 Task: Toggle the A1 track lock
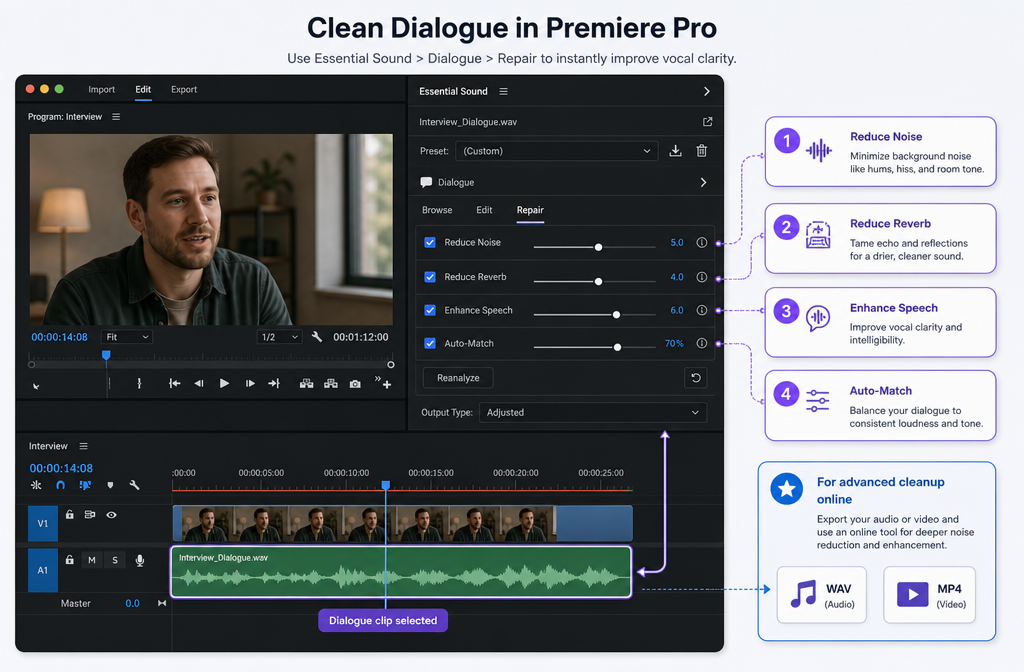[69, 560]
